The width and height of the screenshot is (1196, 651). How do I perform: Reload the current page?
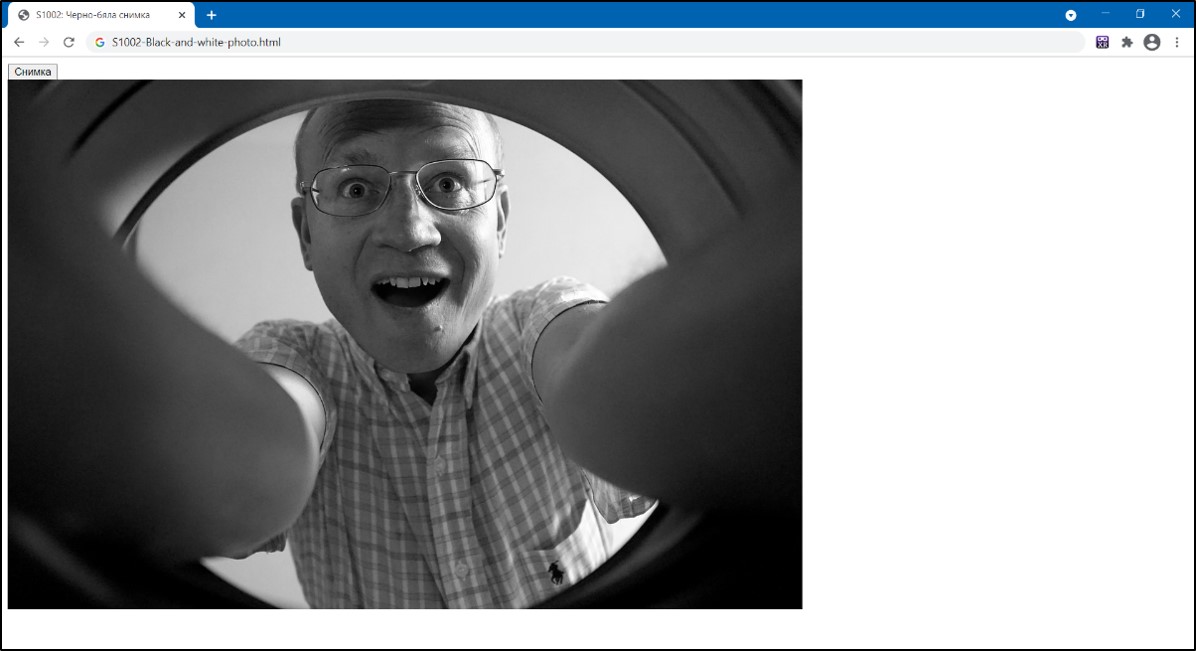click(x=69, y=42)
